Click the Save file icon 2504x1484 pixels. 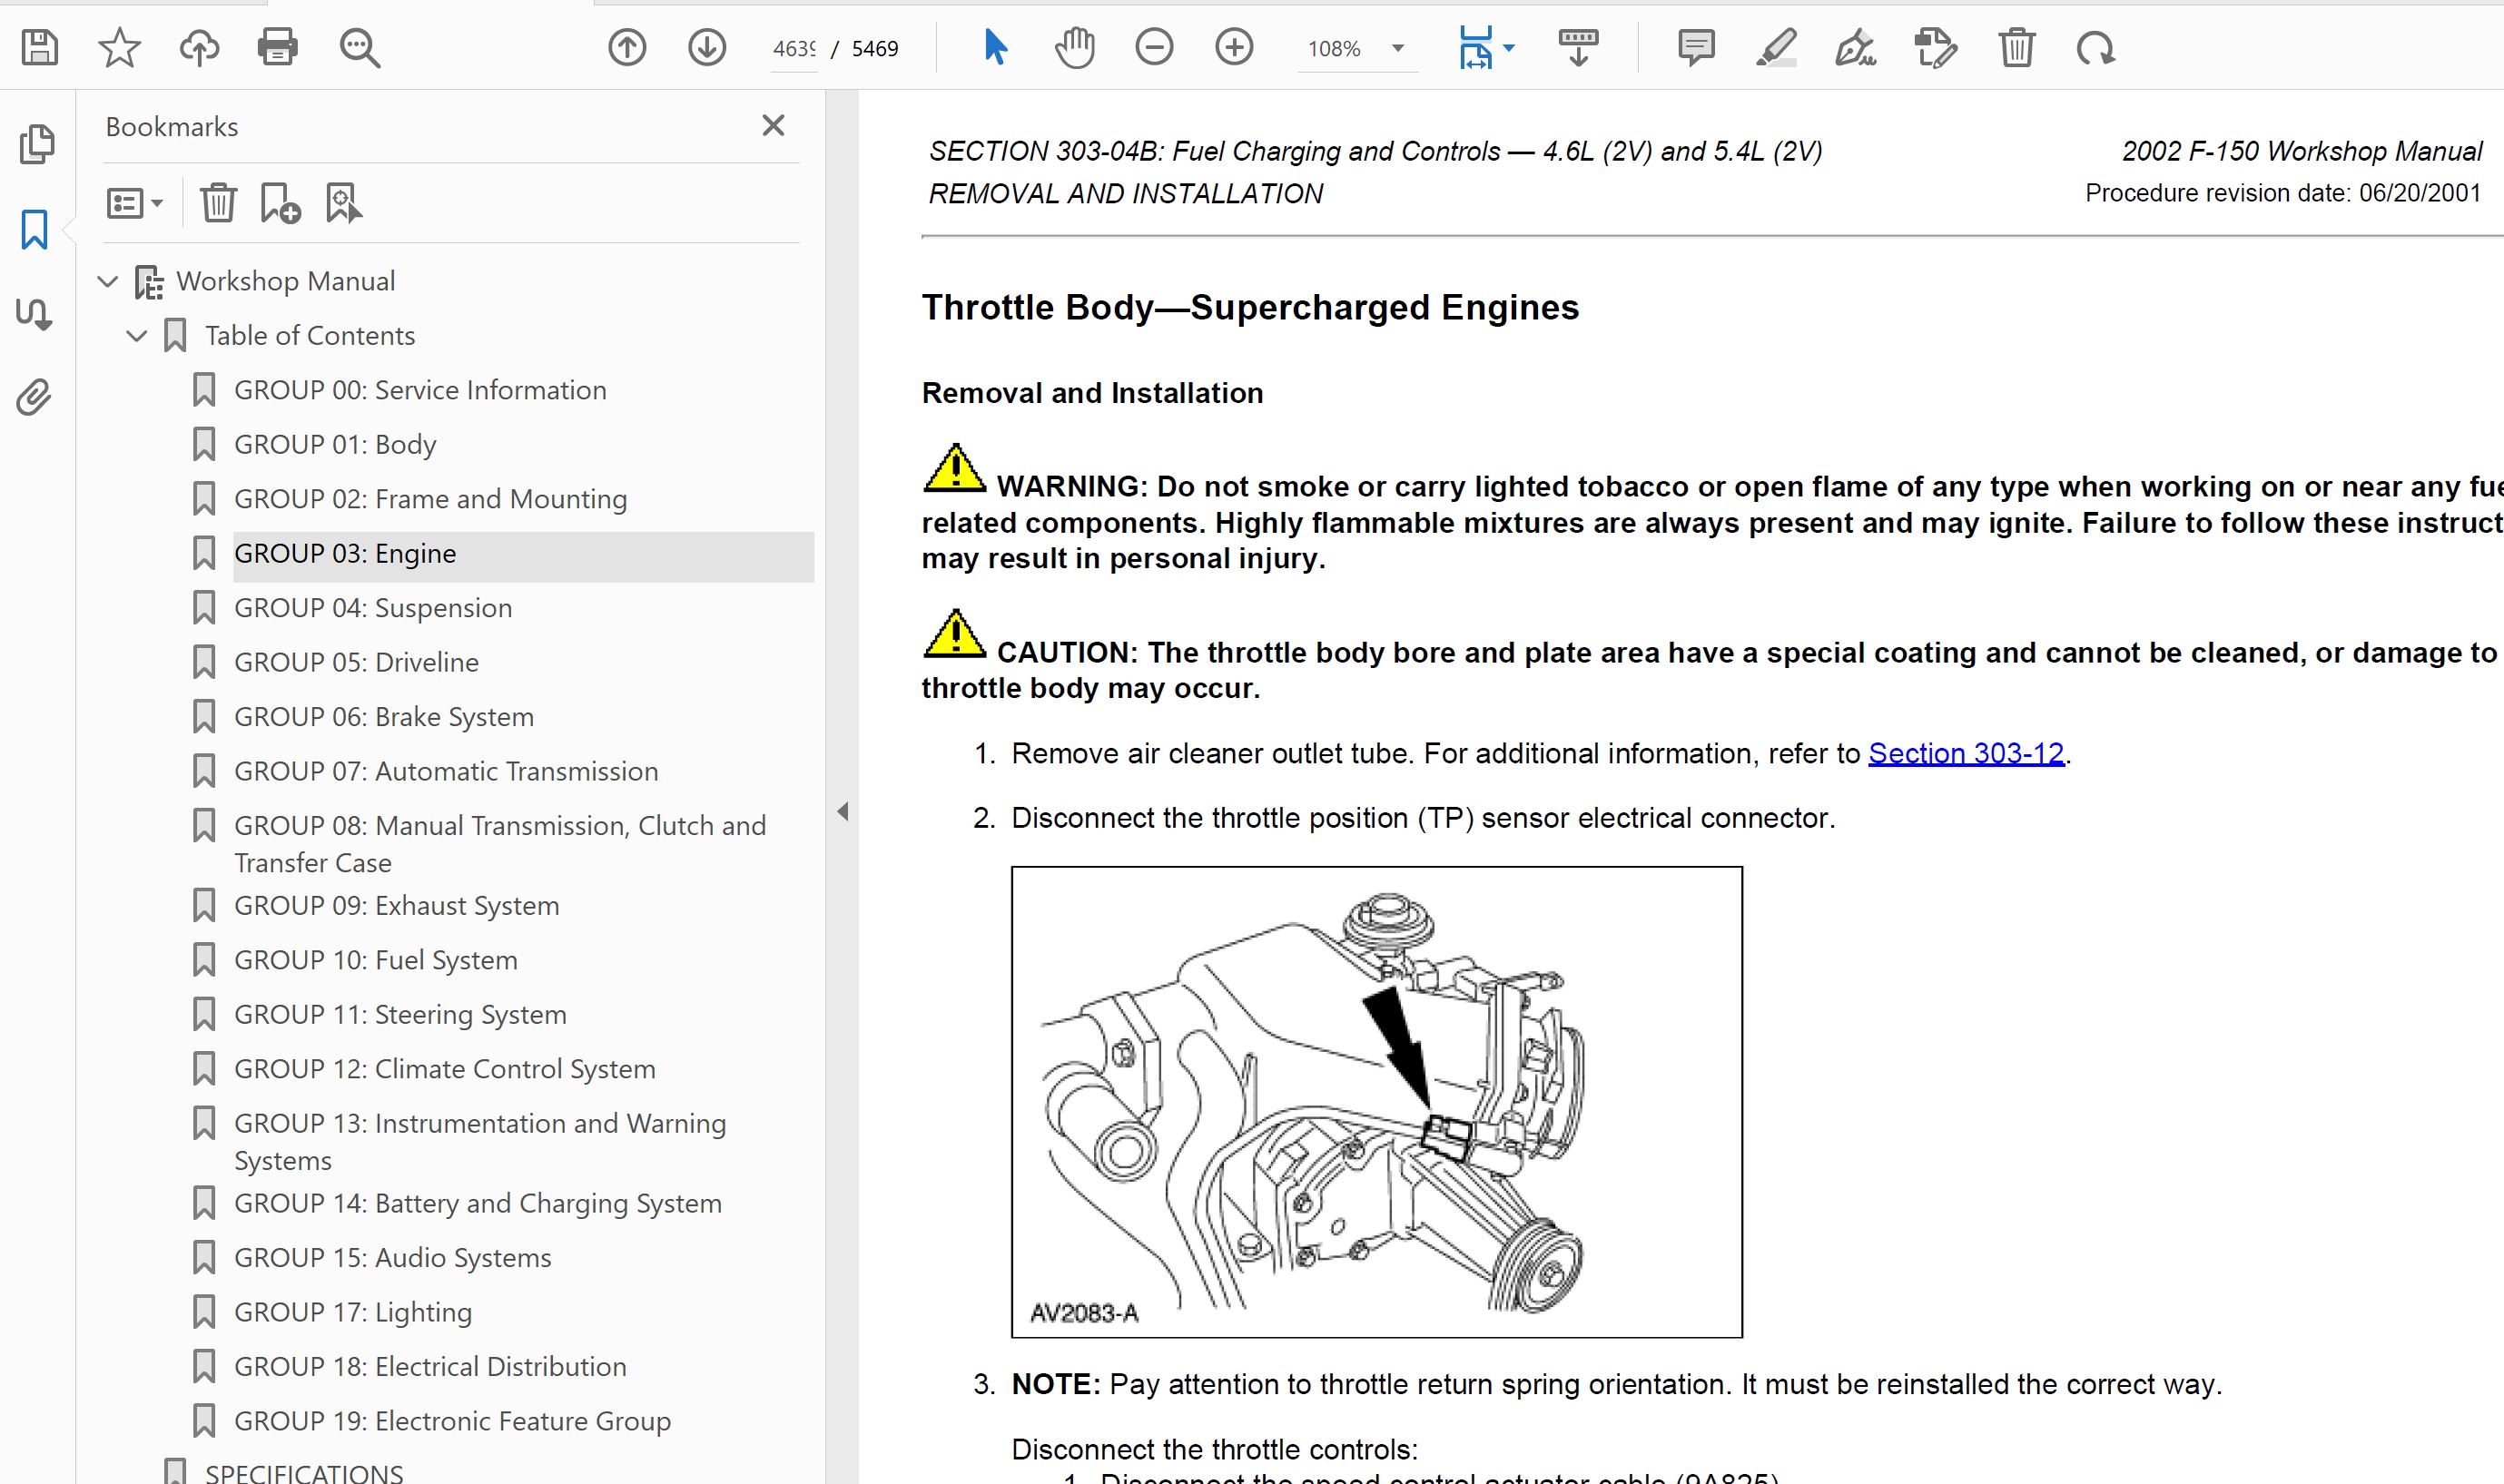pos(40,48)
